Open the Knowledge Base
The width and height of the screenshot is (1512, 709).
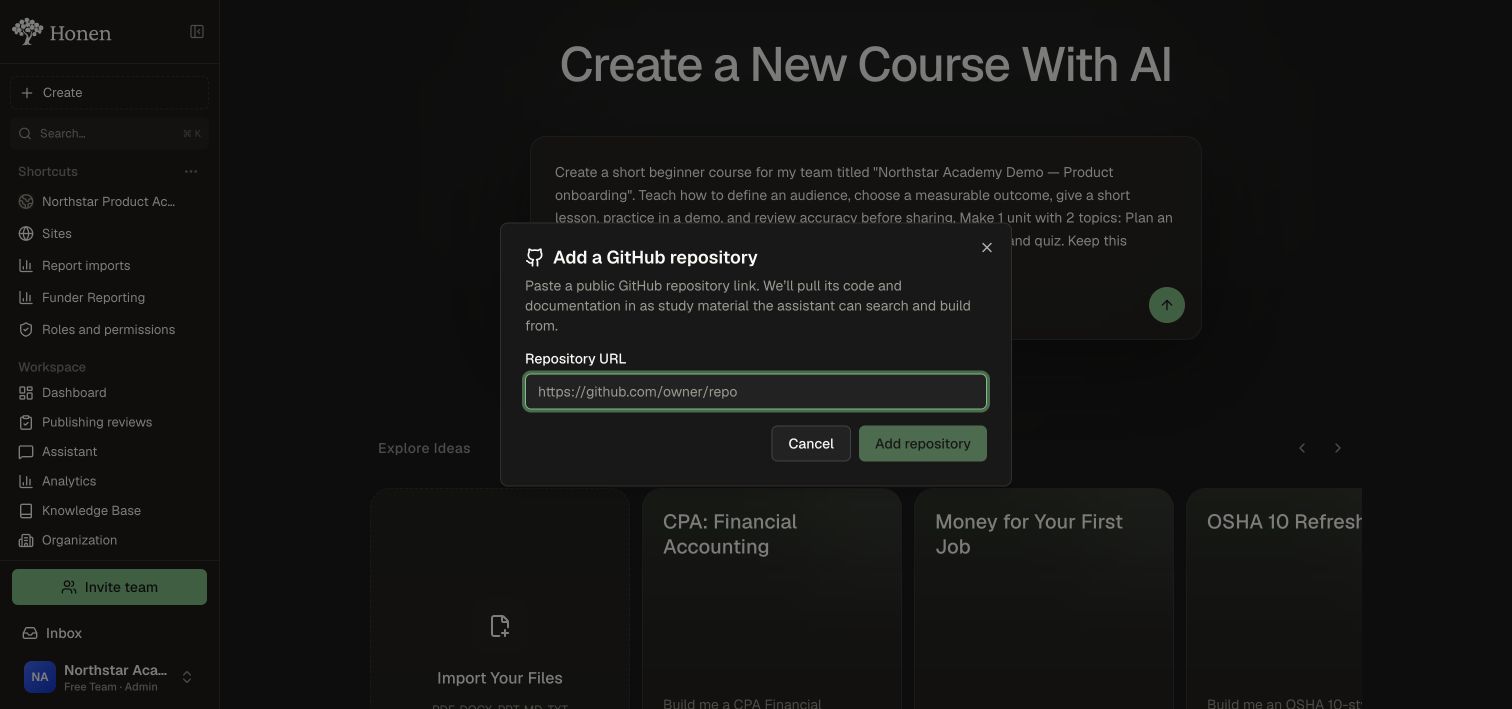110,510
